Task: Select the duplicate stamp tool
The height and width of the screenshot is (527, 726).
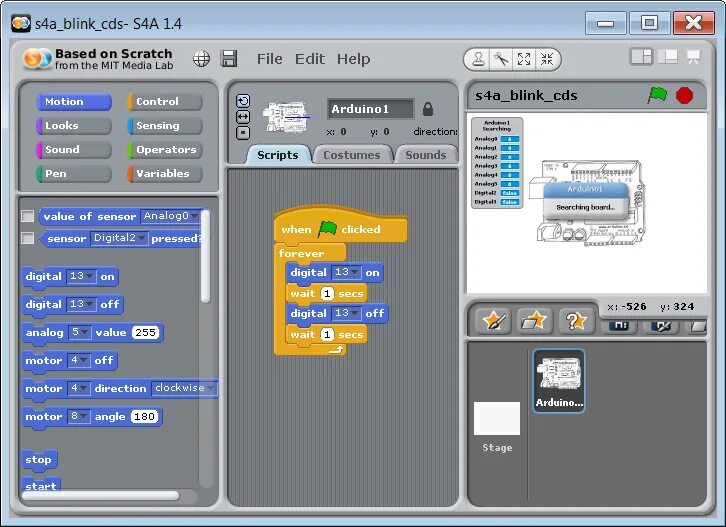Action: coord(478,59)
